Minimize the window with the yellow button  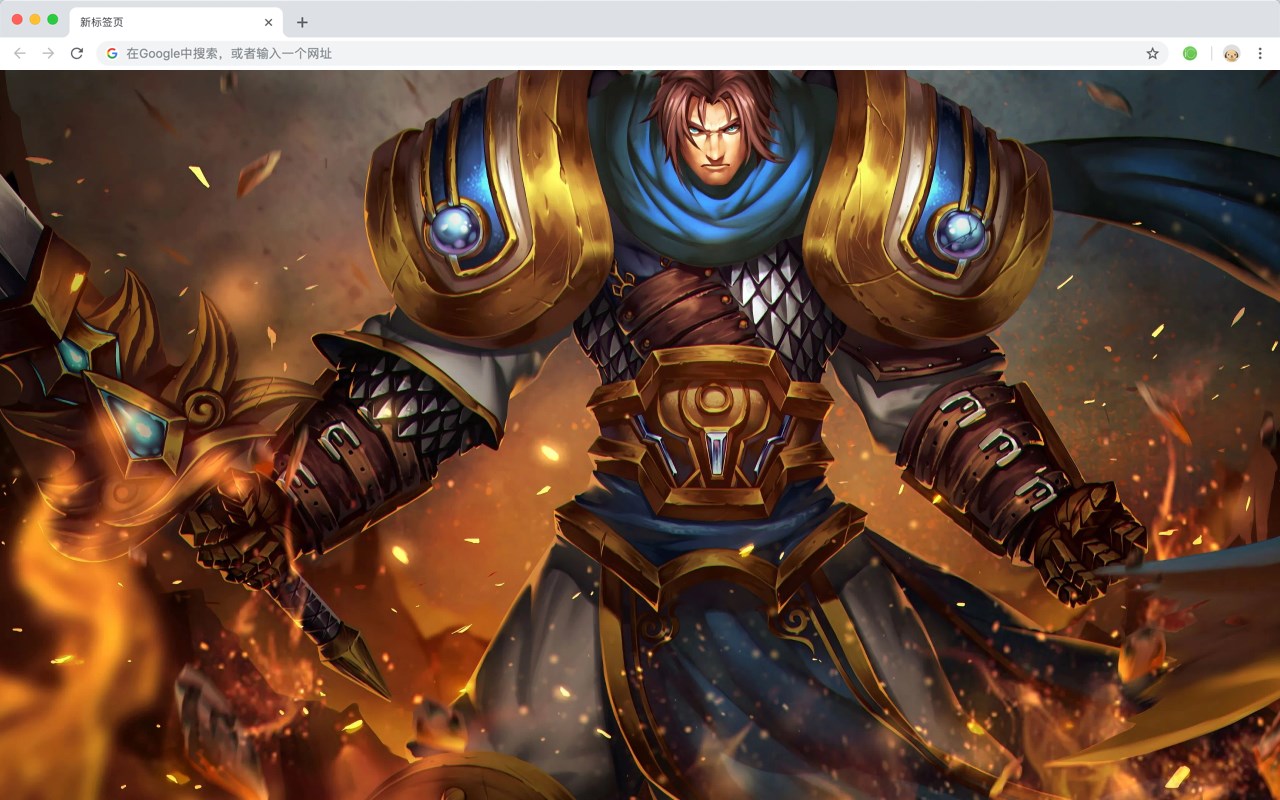[x=35, y=19]
